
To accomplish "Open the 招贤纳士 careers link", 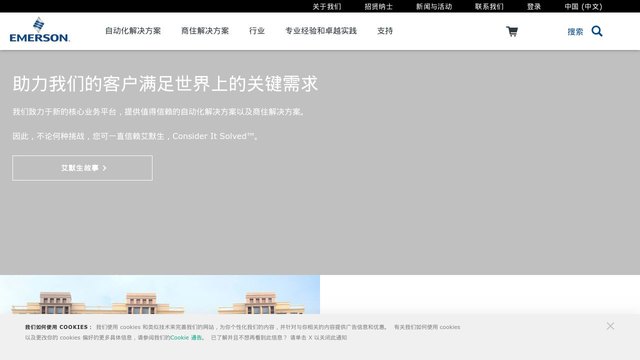I will click(x=378, y=7).
